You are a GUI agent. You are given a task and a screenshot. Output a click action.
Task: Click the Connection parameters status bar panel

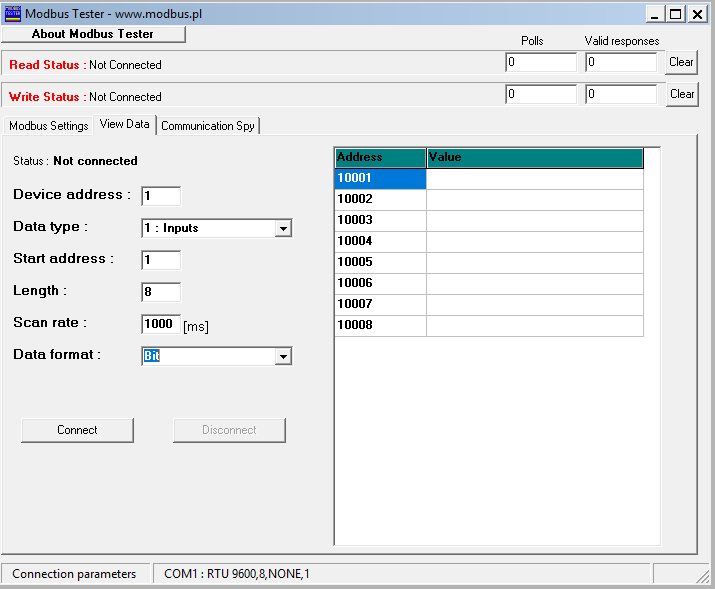click(75, 574)
